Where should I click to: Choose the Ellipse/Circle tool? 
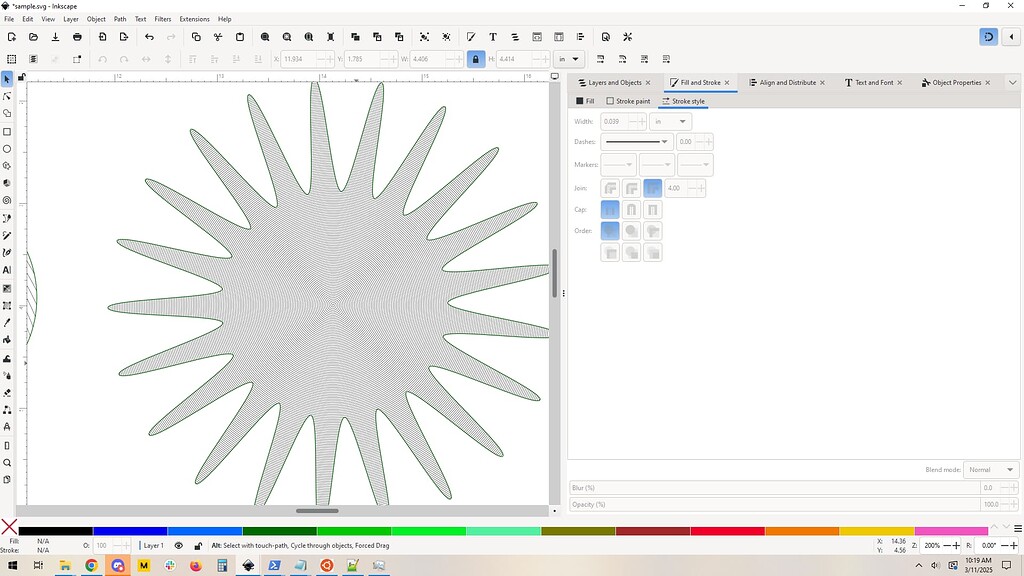7,149
